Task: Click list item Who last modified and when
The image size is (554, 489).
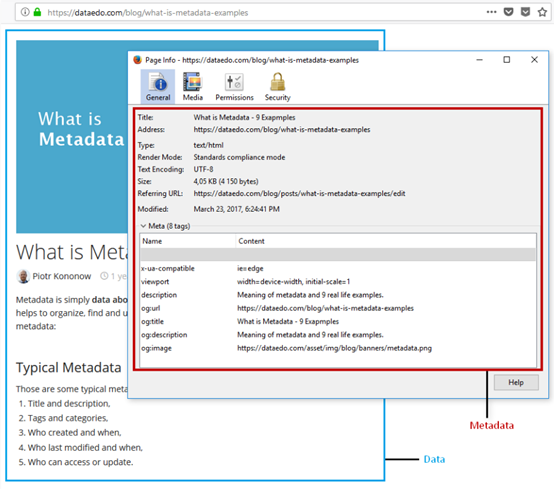Action: (x=85, y=448)
